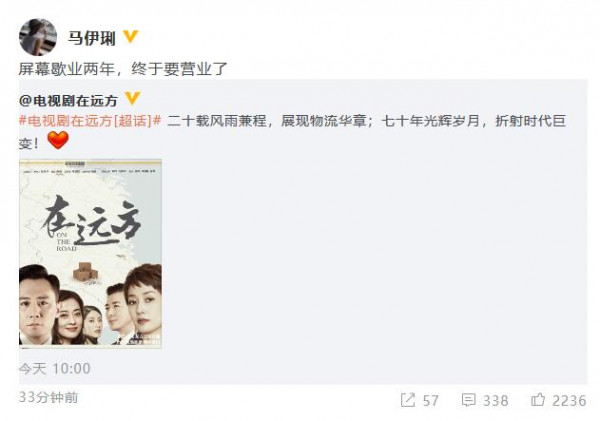This screenshot has width=600, height=421.
Task: Click the 33分钟前 post time
Action: pos(48,397)
